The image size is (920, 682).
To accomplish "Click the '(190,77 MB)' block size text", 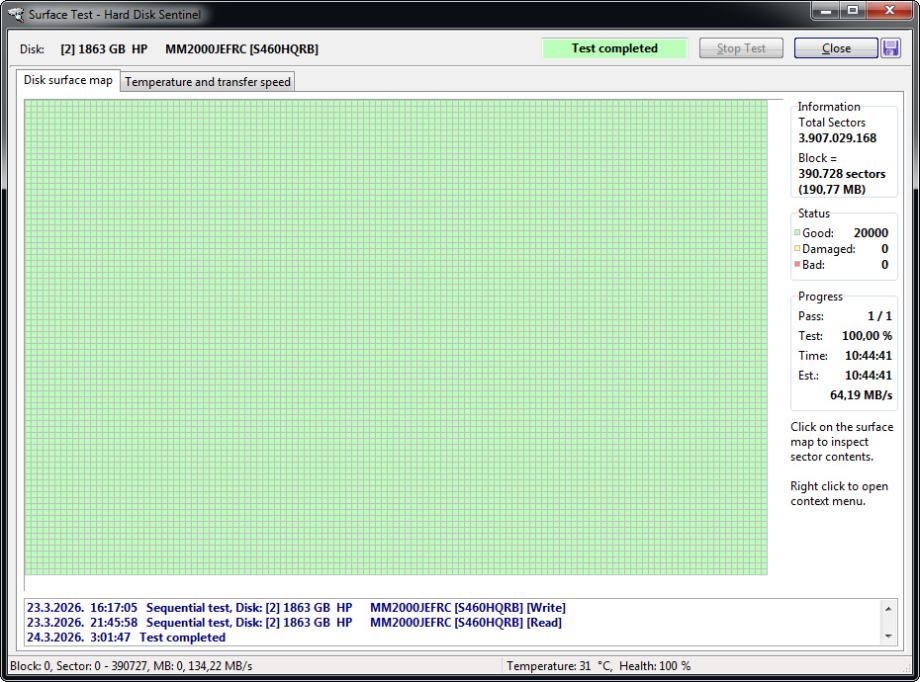I will (831, 189).
